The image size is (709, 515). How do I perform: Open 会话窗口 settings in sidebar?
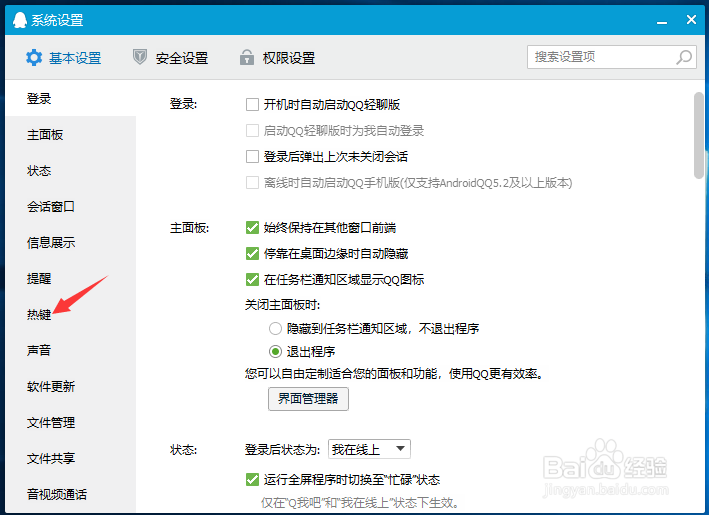[x=71, y=207]
